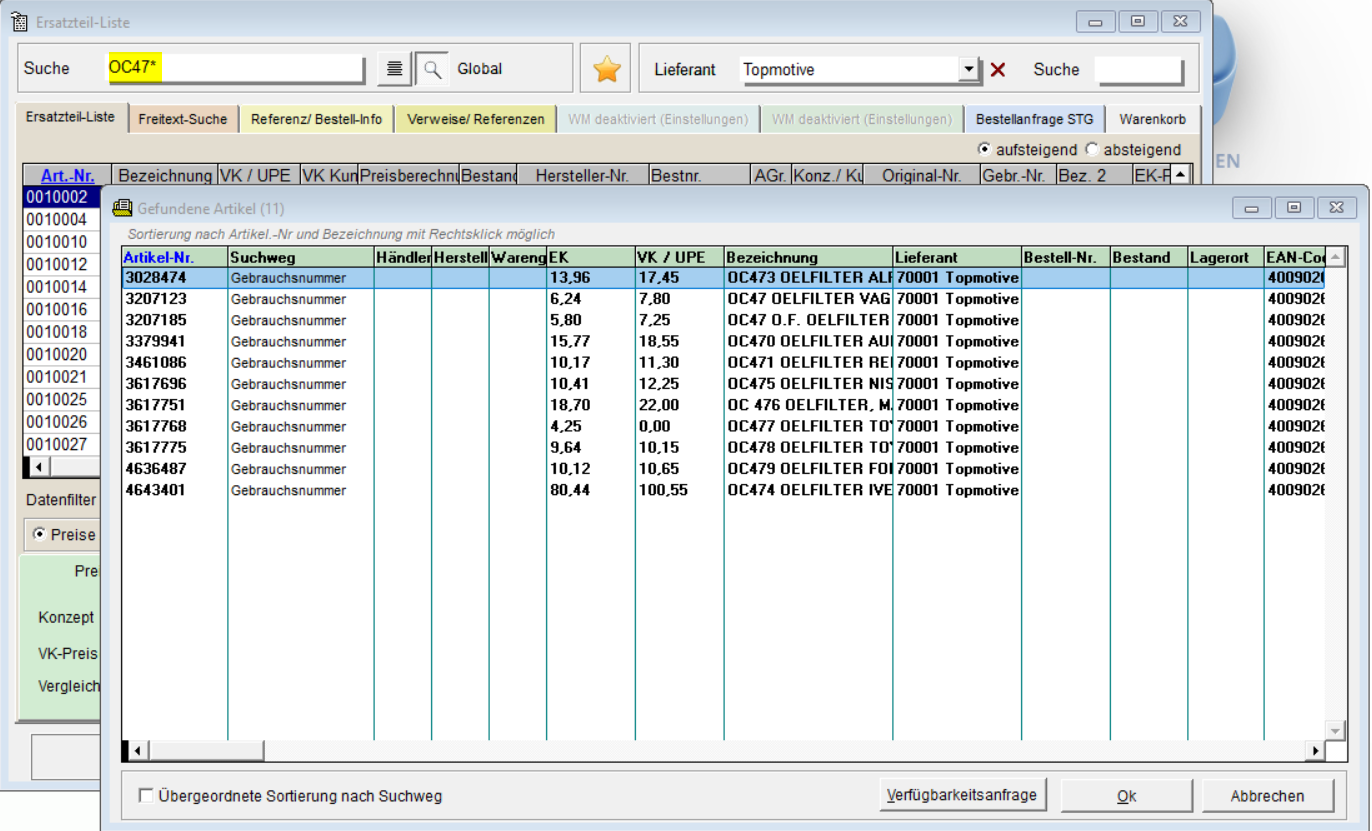Switch to the Ersatzteil-Liste tab

click(70, 117)
